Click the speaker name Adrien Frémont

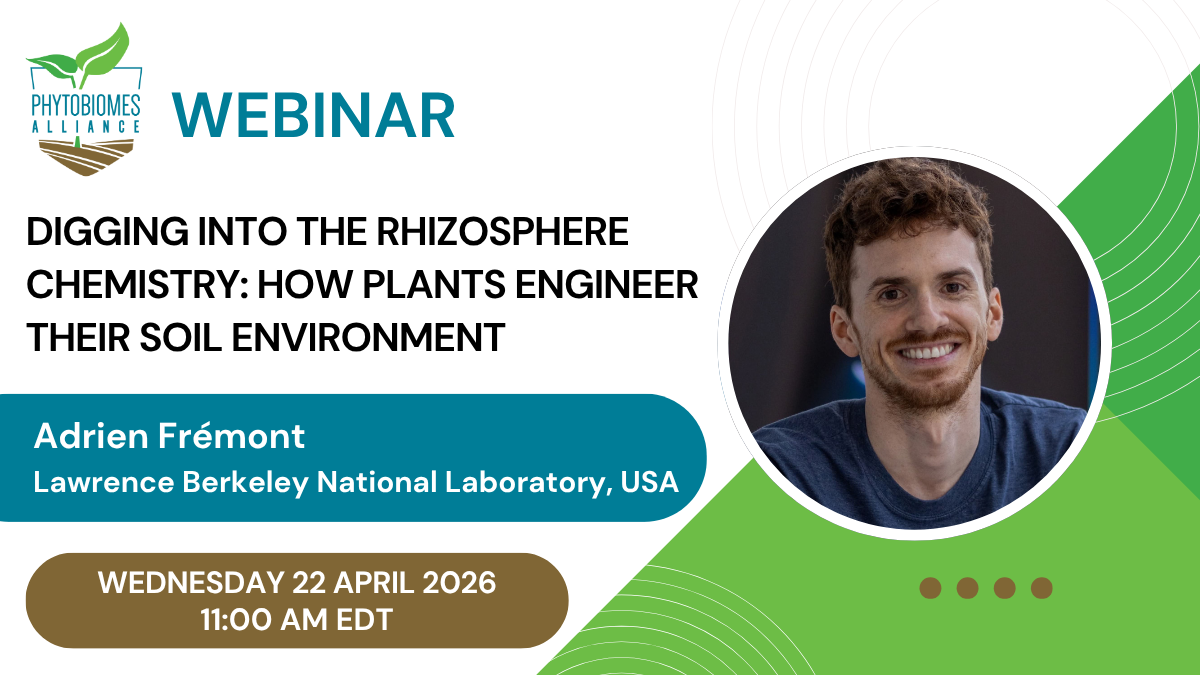click(169, 436)
